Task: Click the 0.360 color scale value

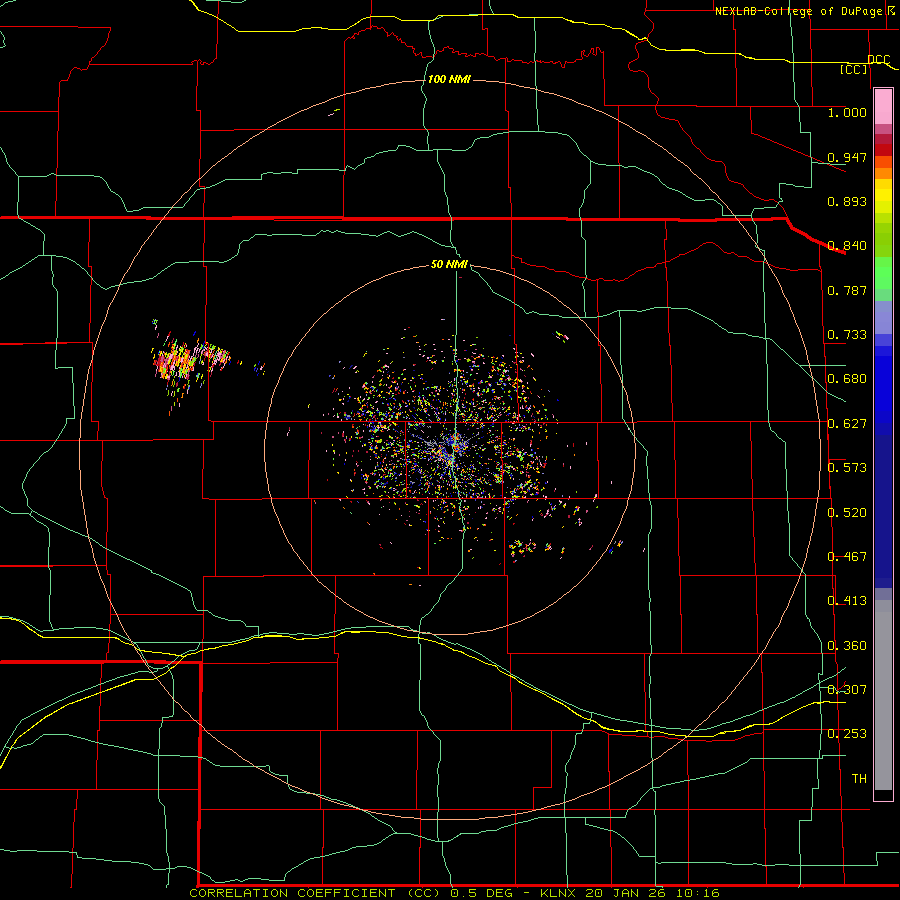Action: 847,646
